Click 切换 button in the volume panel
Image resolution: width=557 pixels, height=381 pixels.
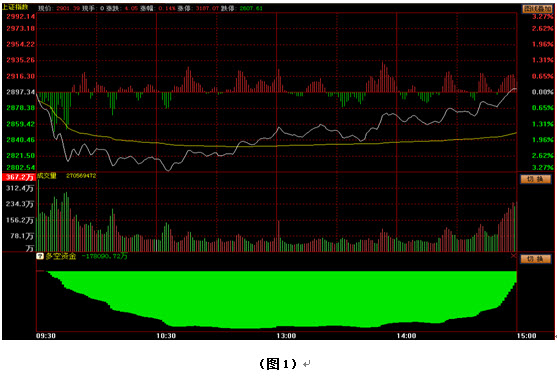(x=535, y=179)
